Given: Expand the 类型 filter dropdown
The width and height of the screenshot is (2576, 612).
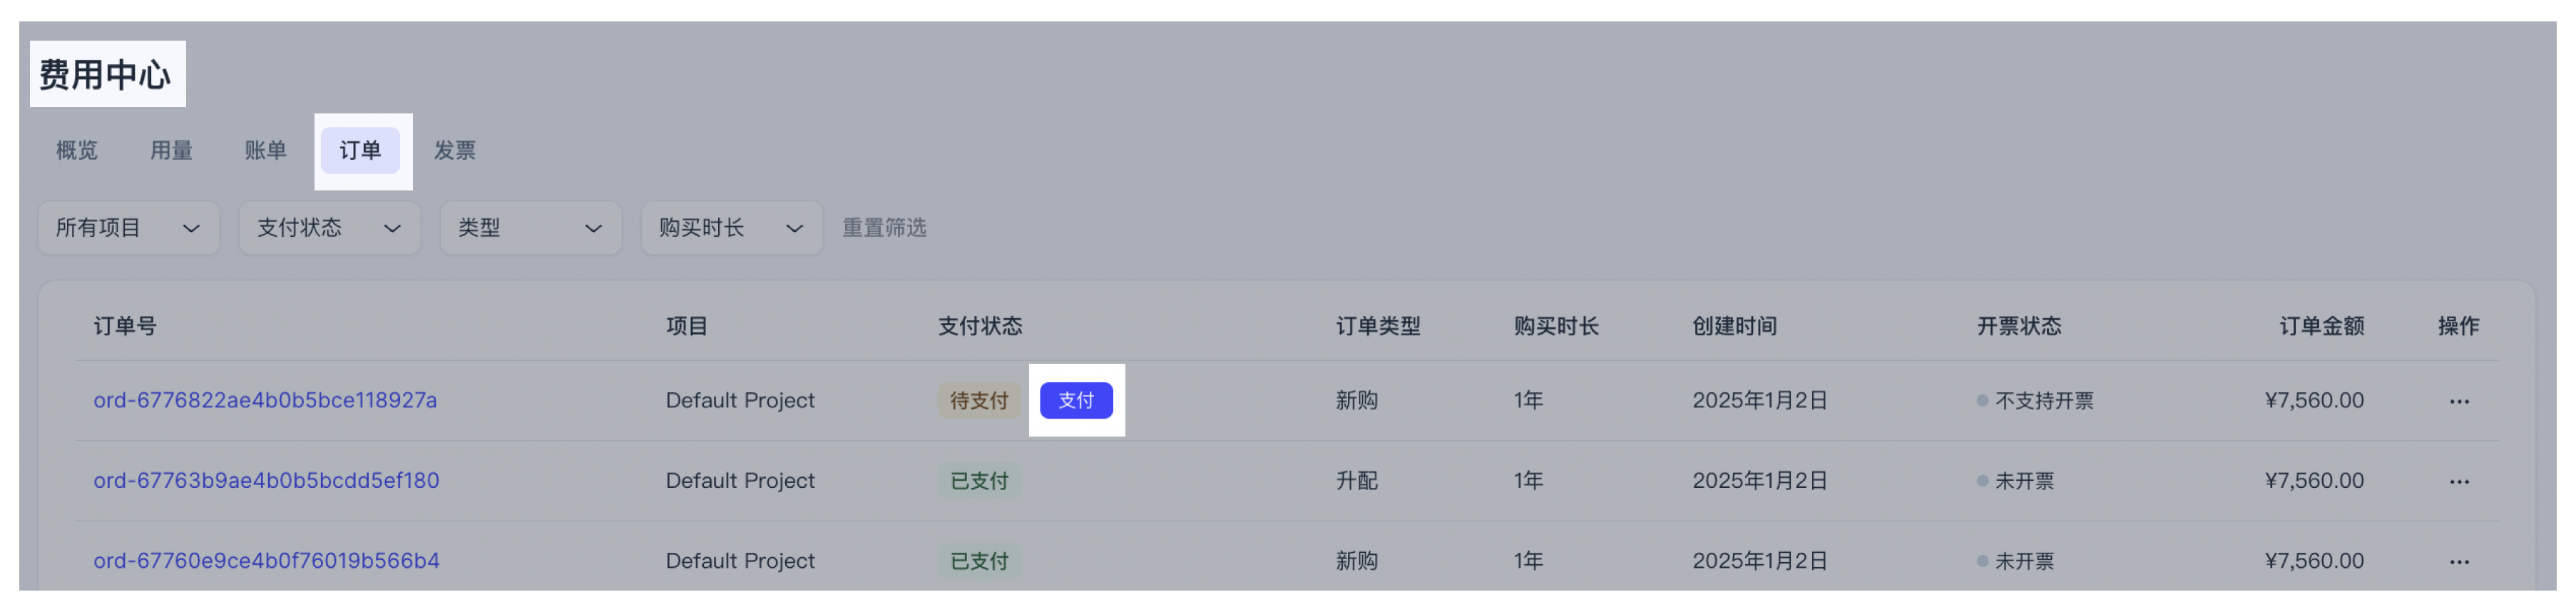Looking at the screenshot, I should [530, 228].
